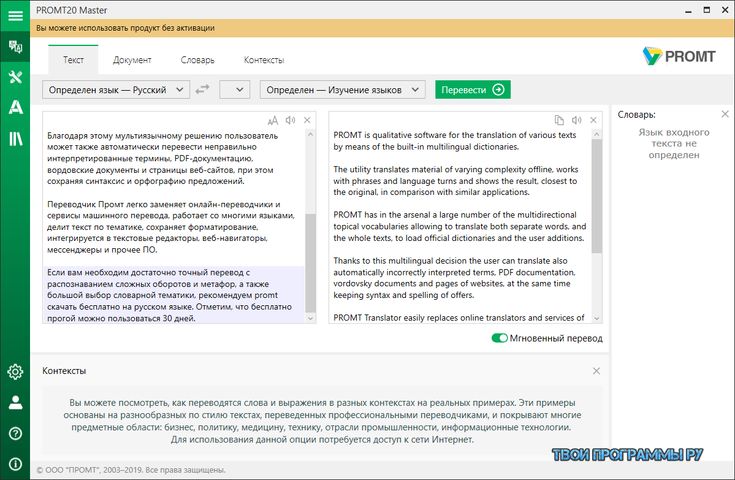
Task: Switch to the Текст tab
Action: pyautogui.click(x=73, y=60)
